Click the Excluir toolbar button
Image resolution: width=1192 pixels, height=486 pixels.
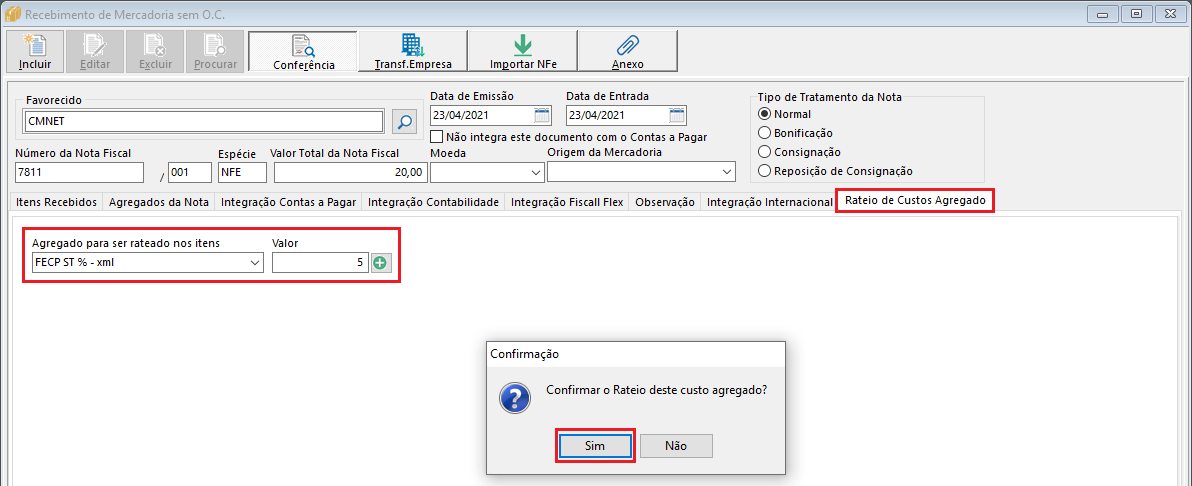tap(154, 52)
